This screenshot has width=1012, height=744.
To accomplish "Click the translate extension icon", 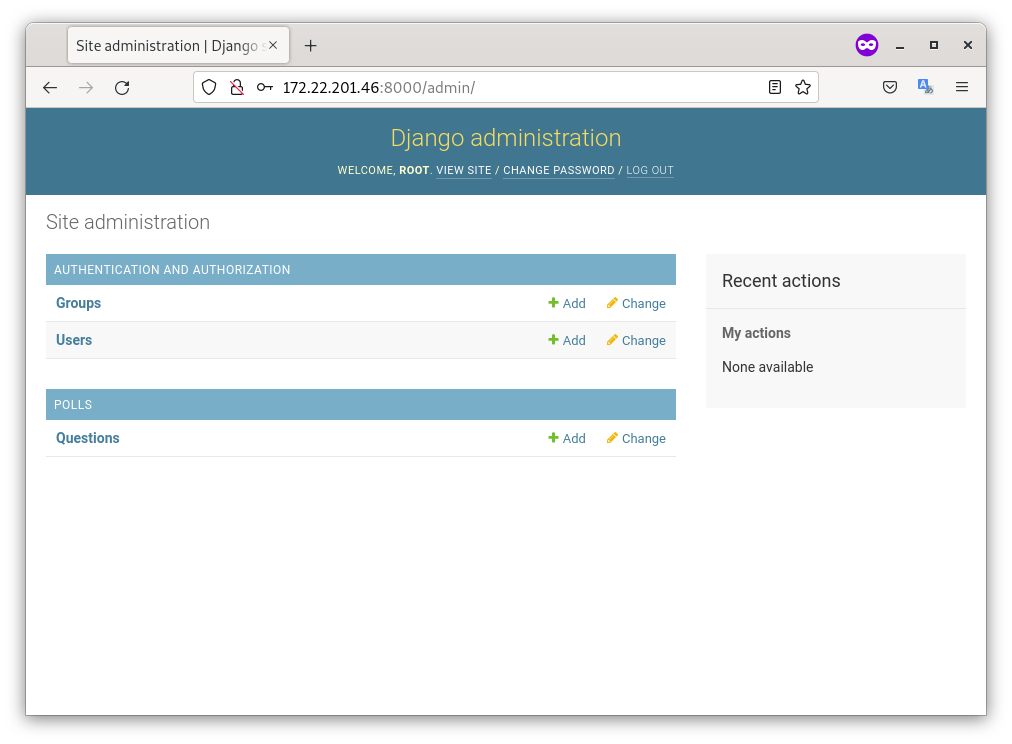I will [925, 88].
